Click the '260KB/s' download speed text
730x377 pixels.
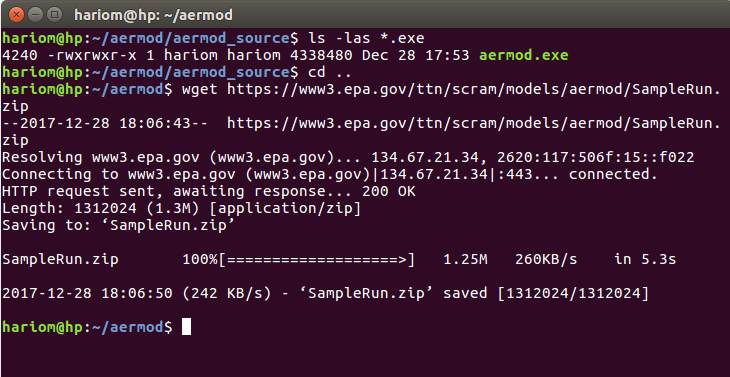[x=546, y=259]
